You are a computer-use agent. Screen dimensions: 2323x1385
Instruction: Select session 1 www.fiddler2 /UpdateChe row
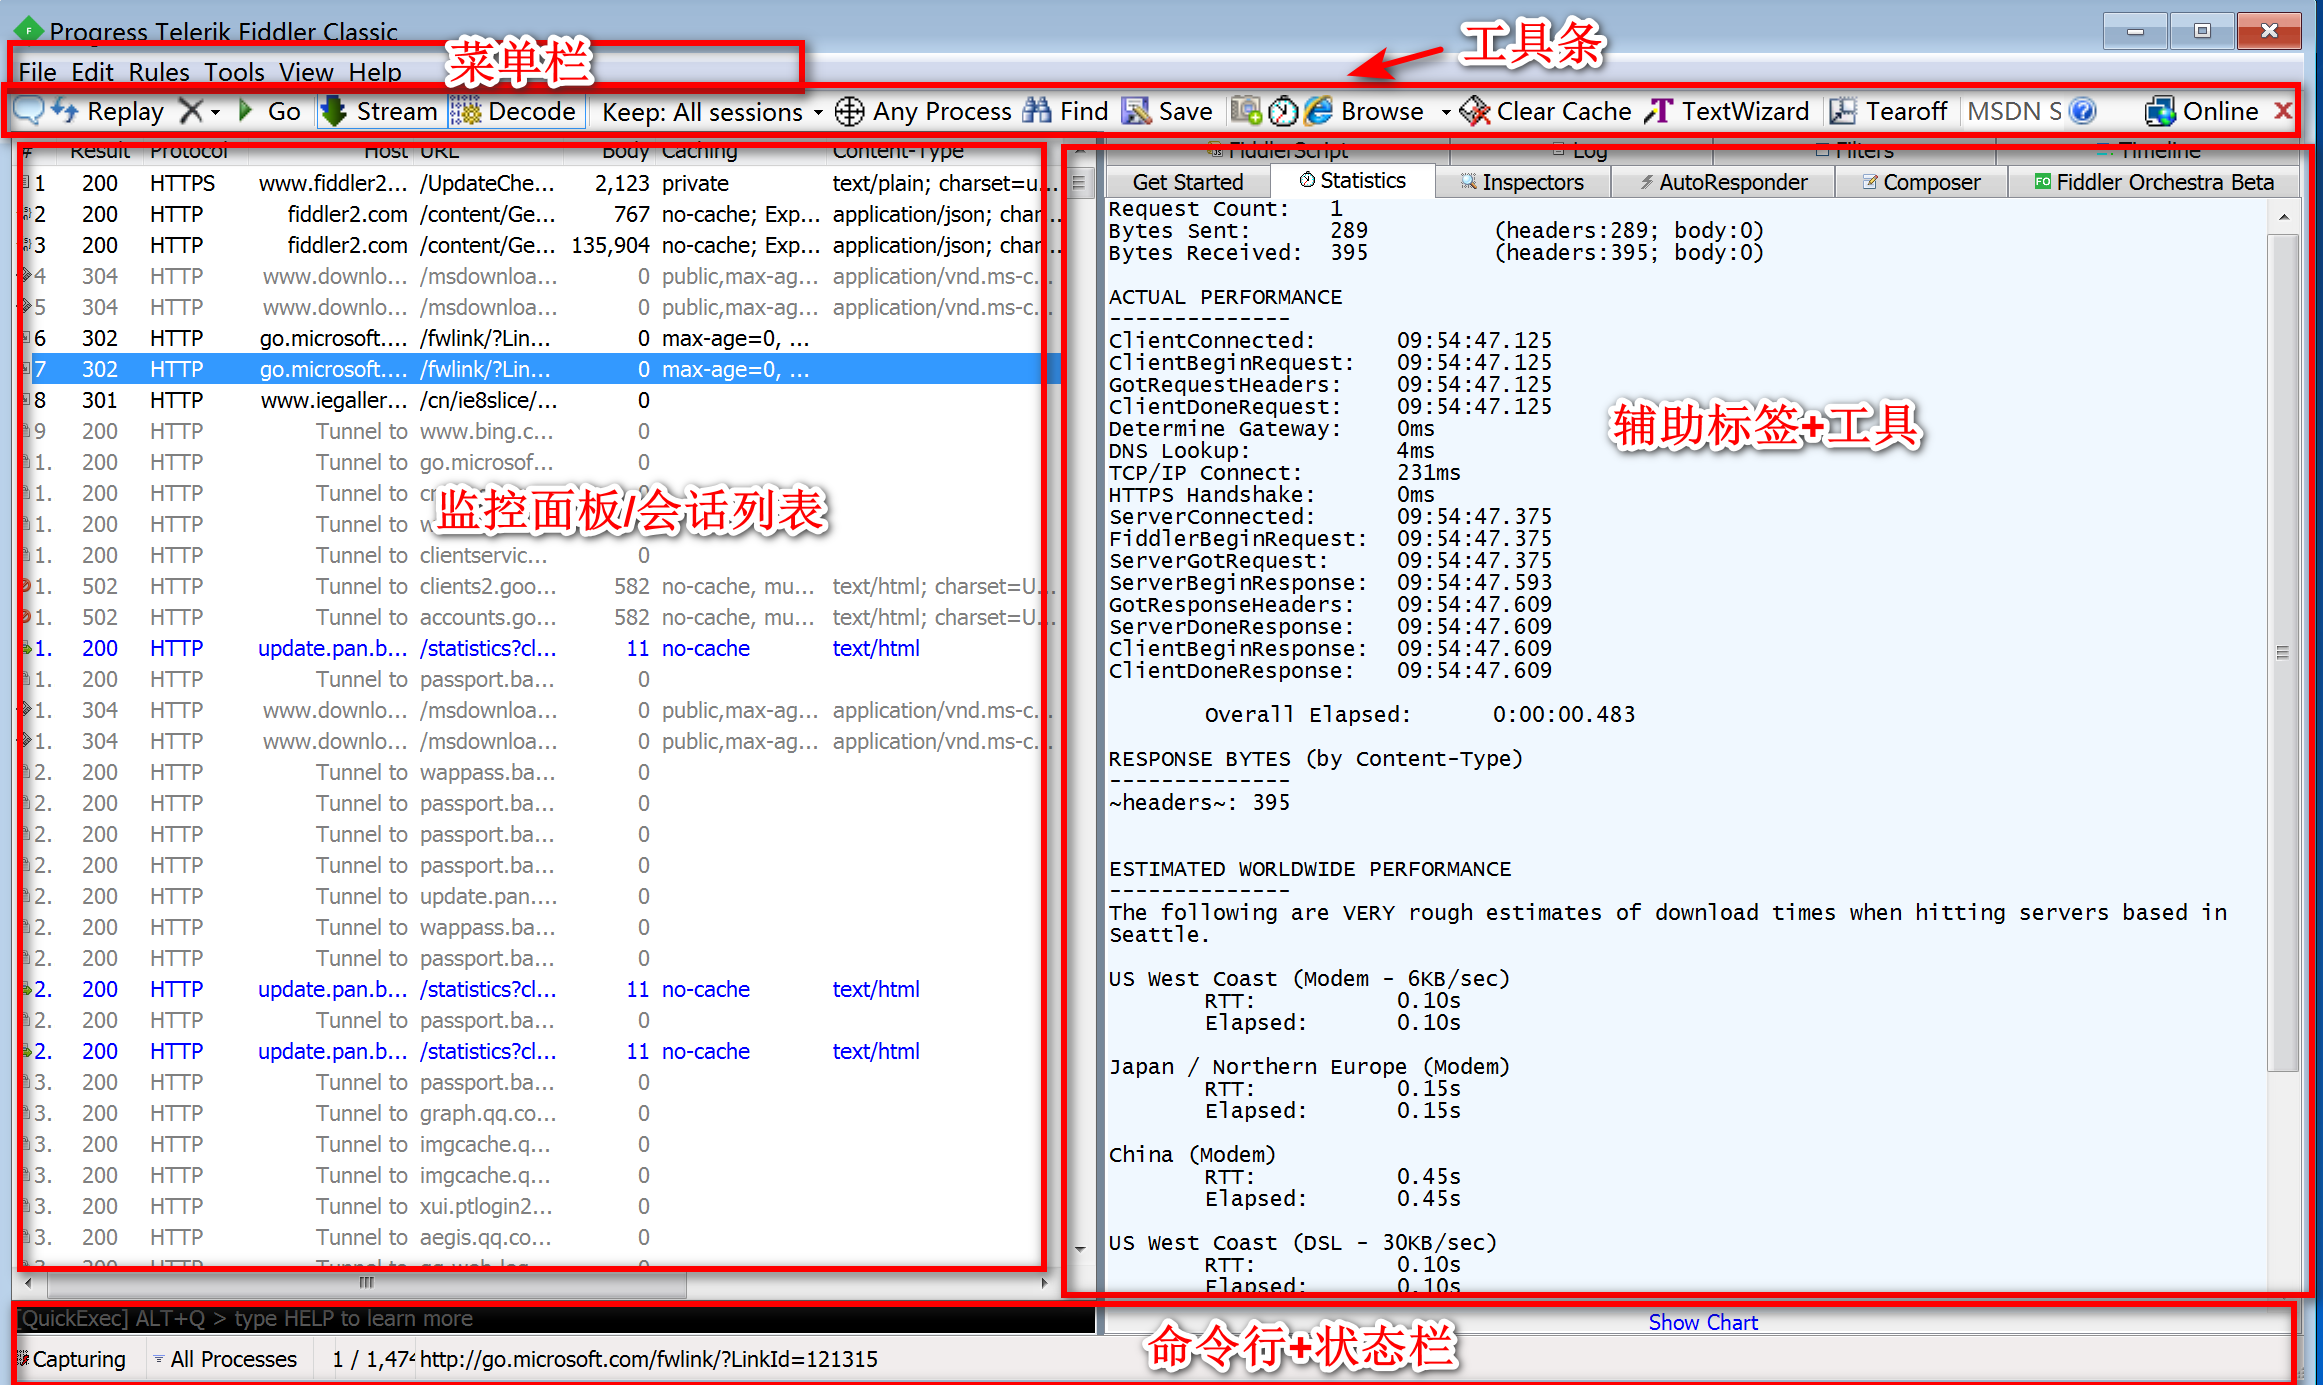(x=540, y=184)
